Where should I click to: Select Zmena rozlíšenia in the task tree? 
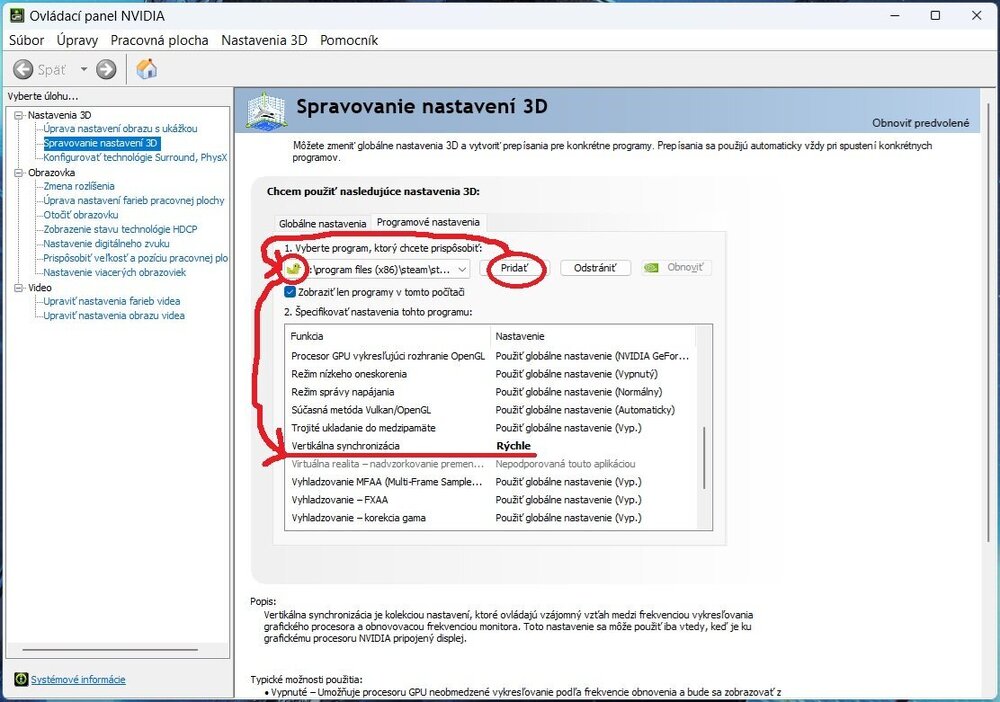click(79, 186)
